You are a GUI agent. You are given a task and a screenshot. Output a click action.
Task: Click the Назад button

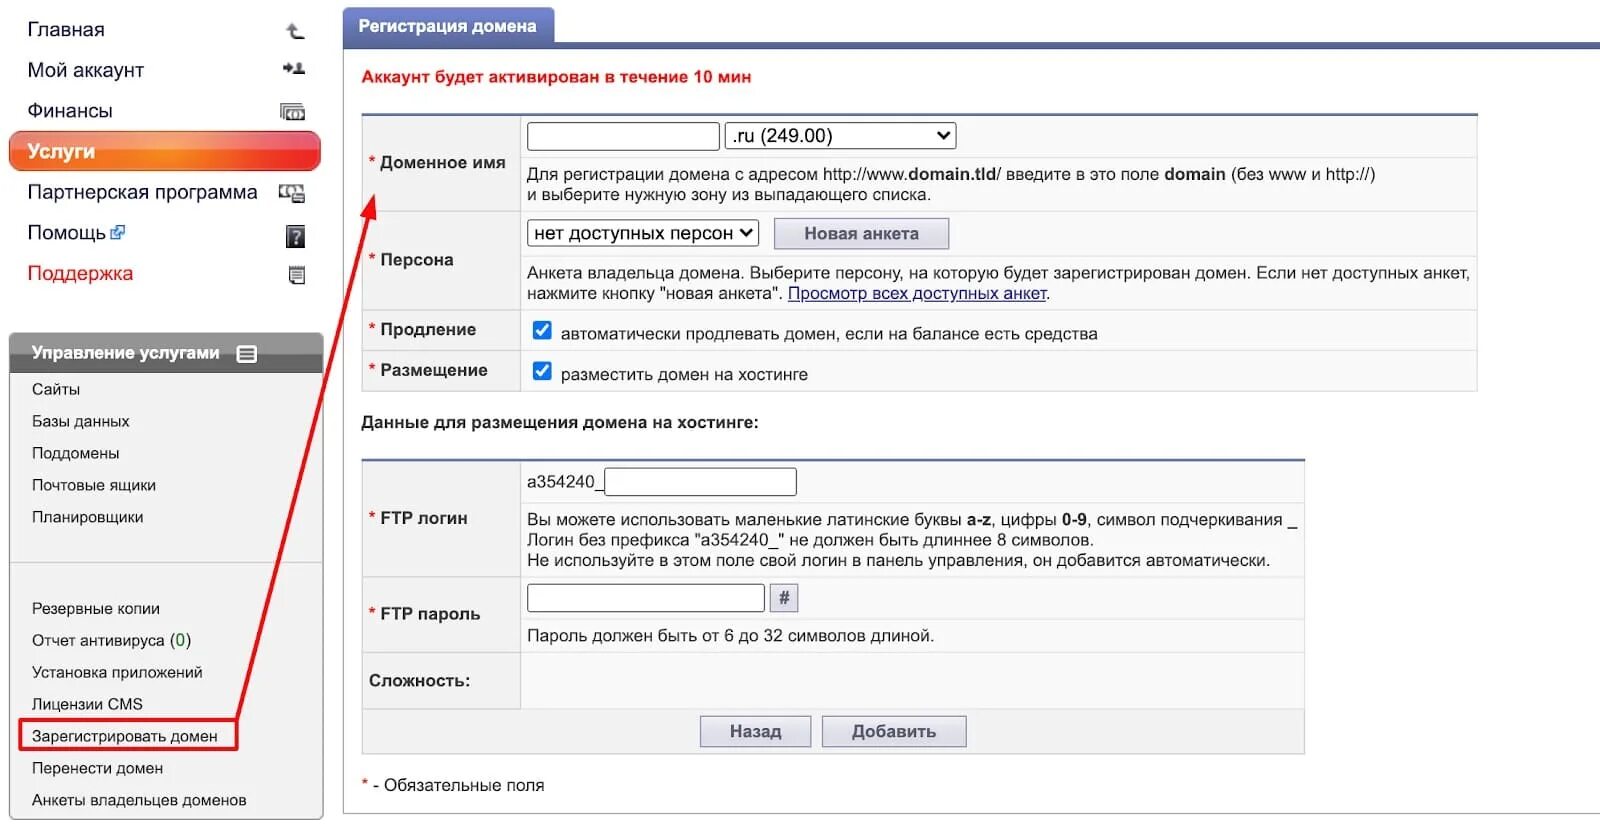755,732
